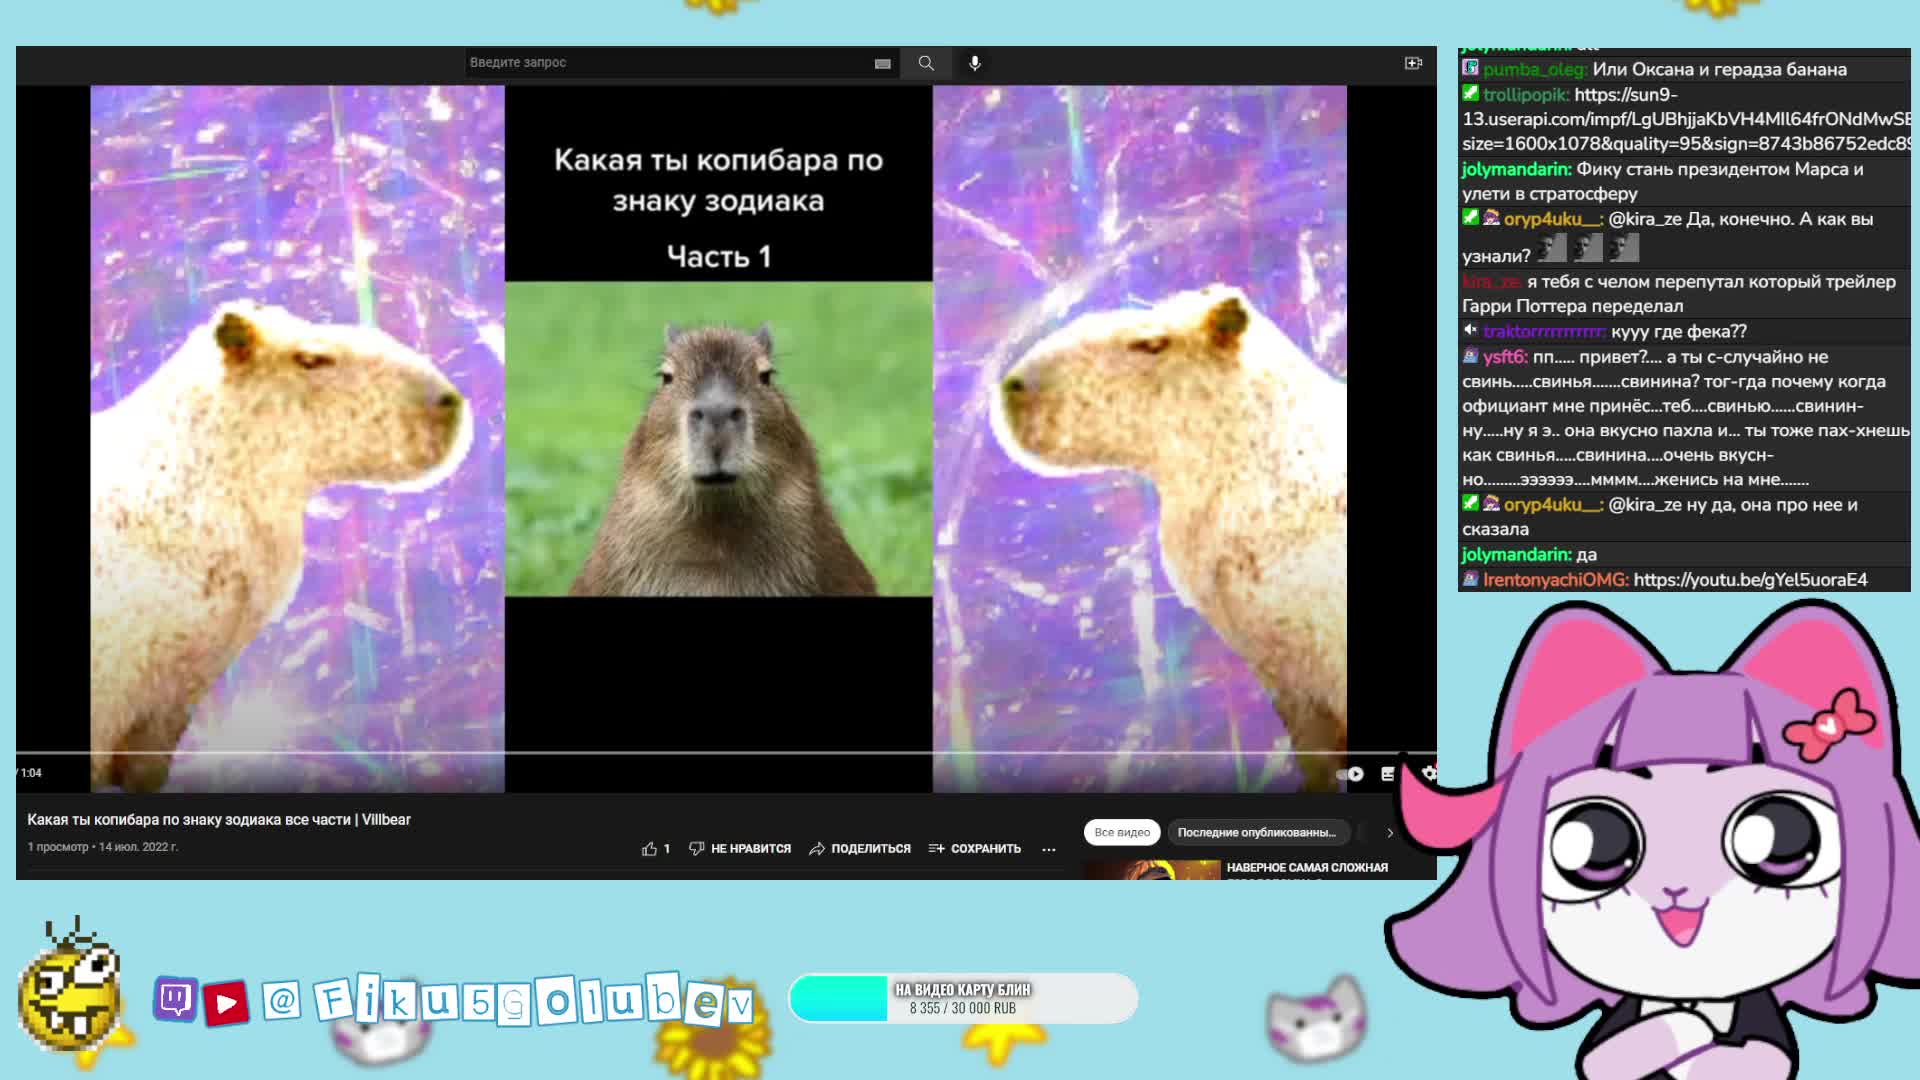
Task: Click username 'IrentonyachiOMG' in chat
Action: (1556, 580)
